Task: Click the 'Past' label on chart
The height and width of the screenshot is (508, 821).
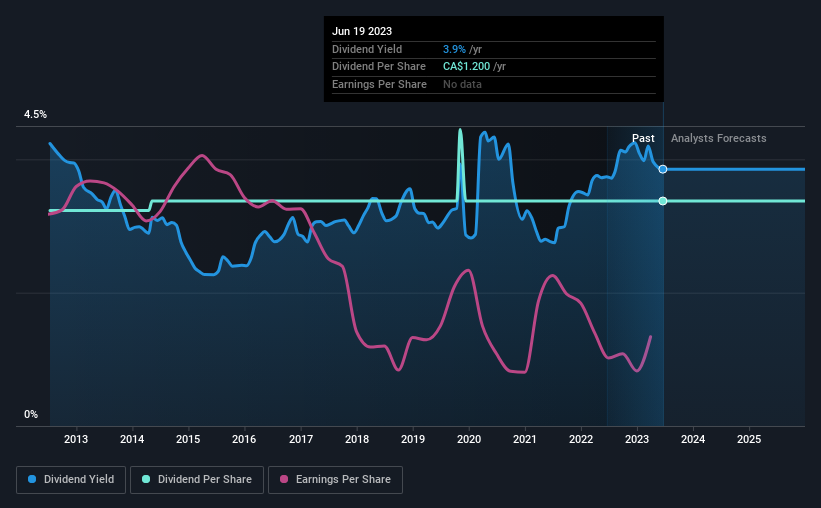Action: tap(643, 138)
